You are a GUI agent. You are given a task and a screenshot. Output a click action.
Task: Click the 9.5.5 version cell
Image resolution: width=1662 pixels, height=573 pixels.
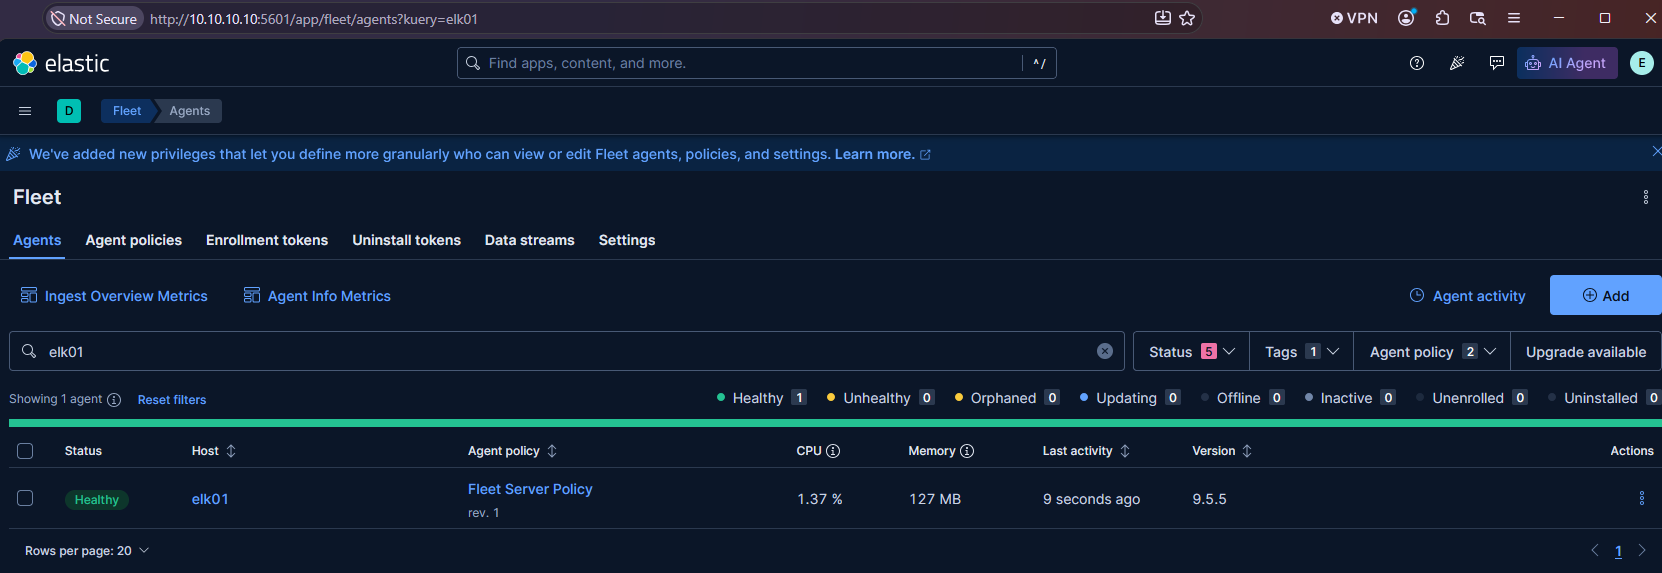[x=1209, y=499]
